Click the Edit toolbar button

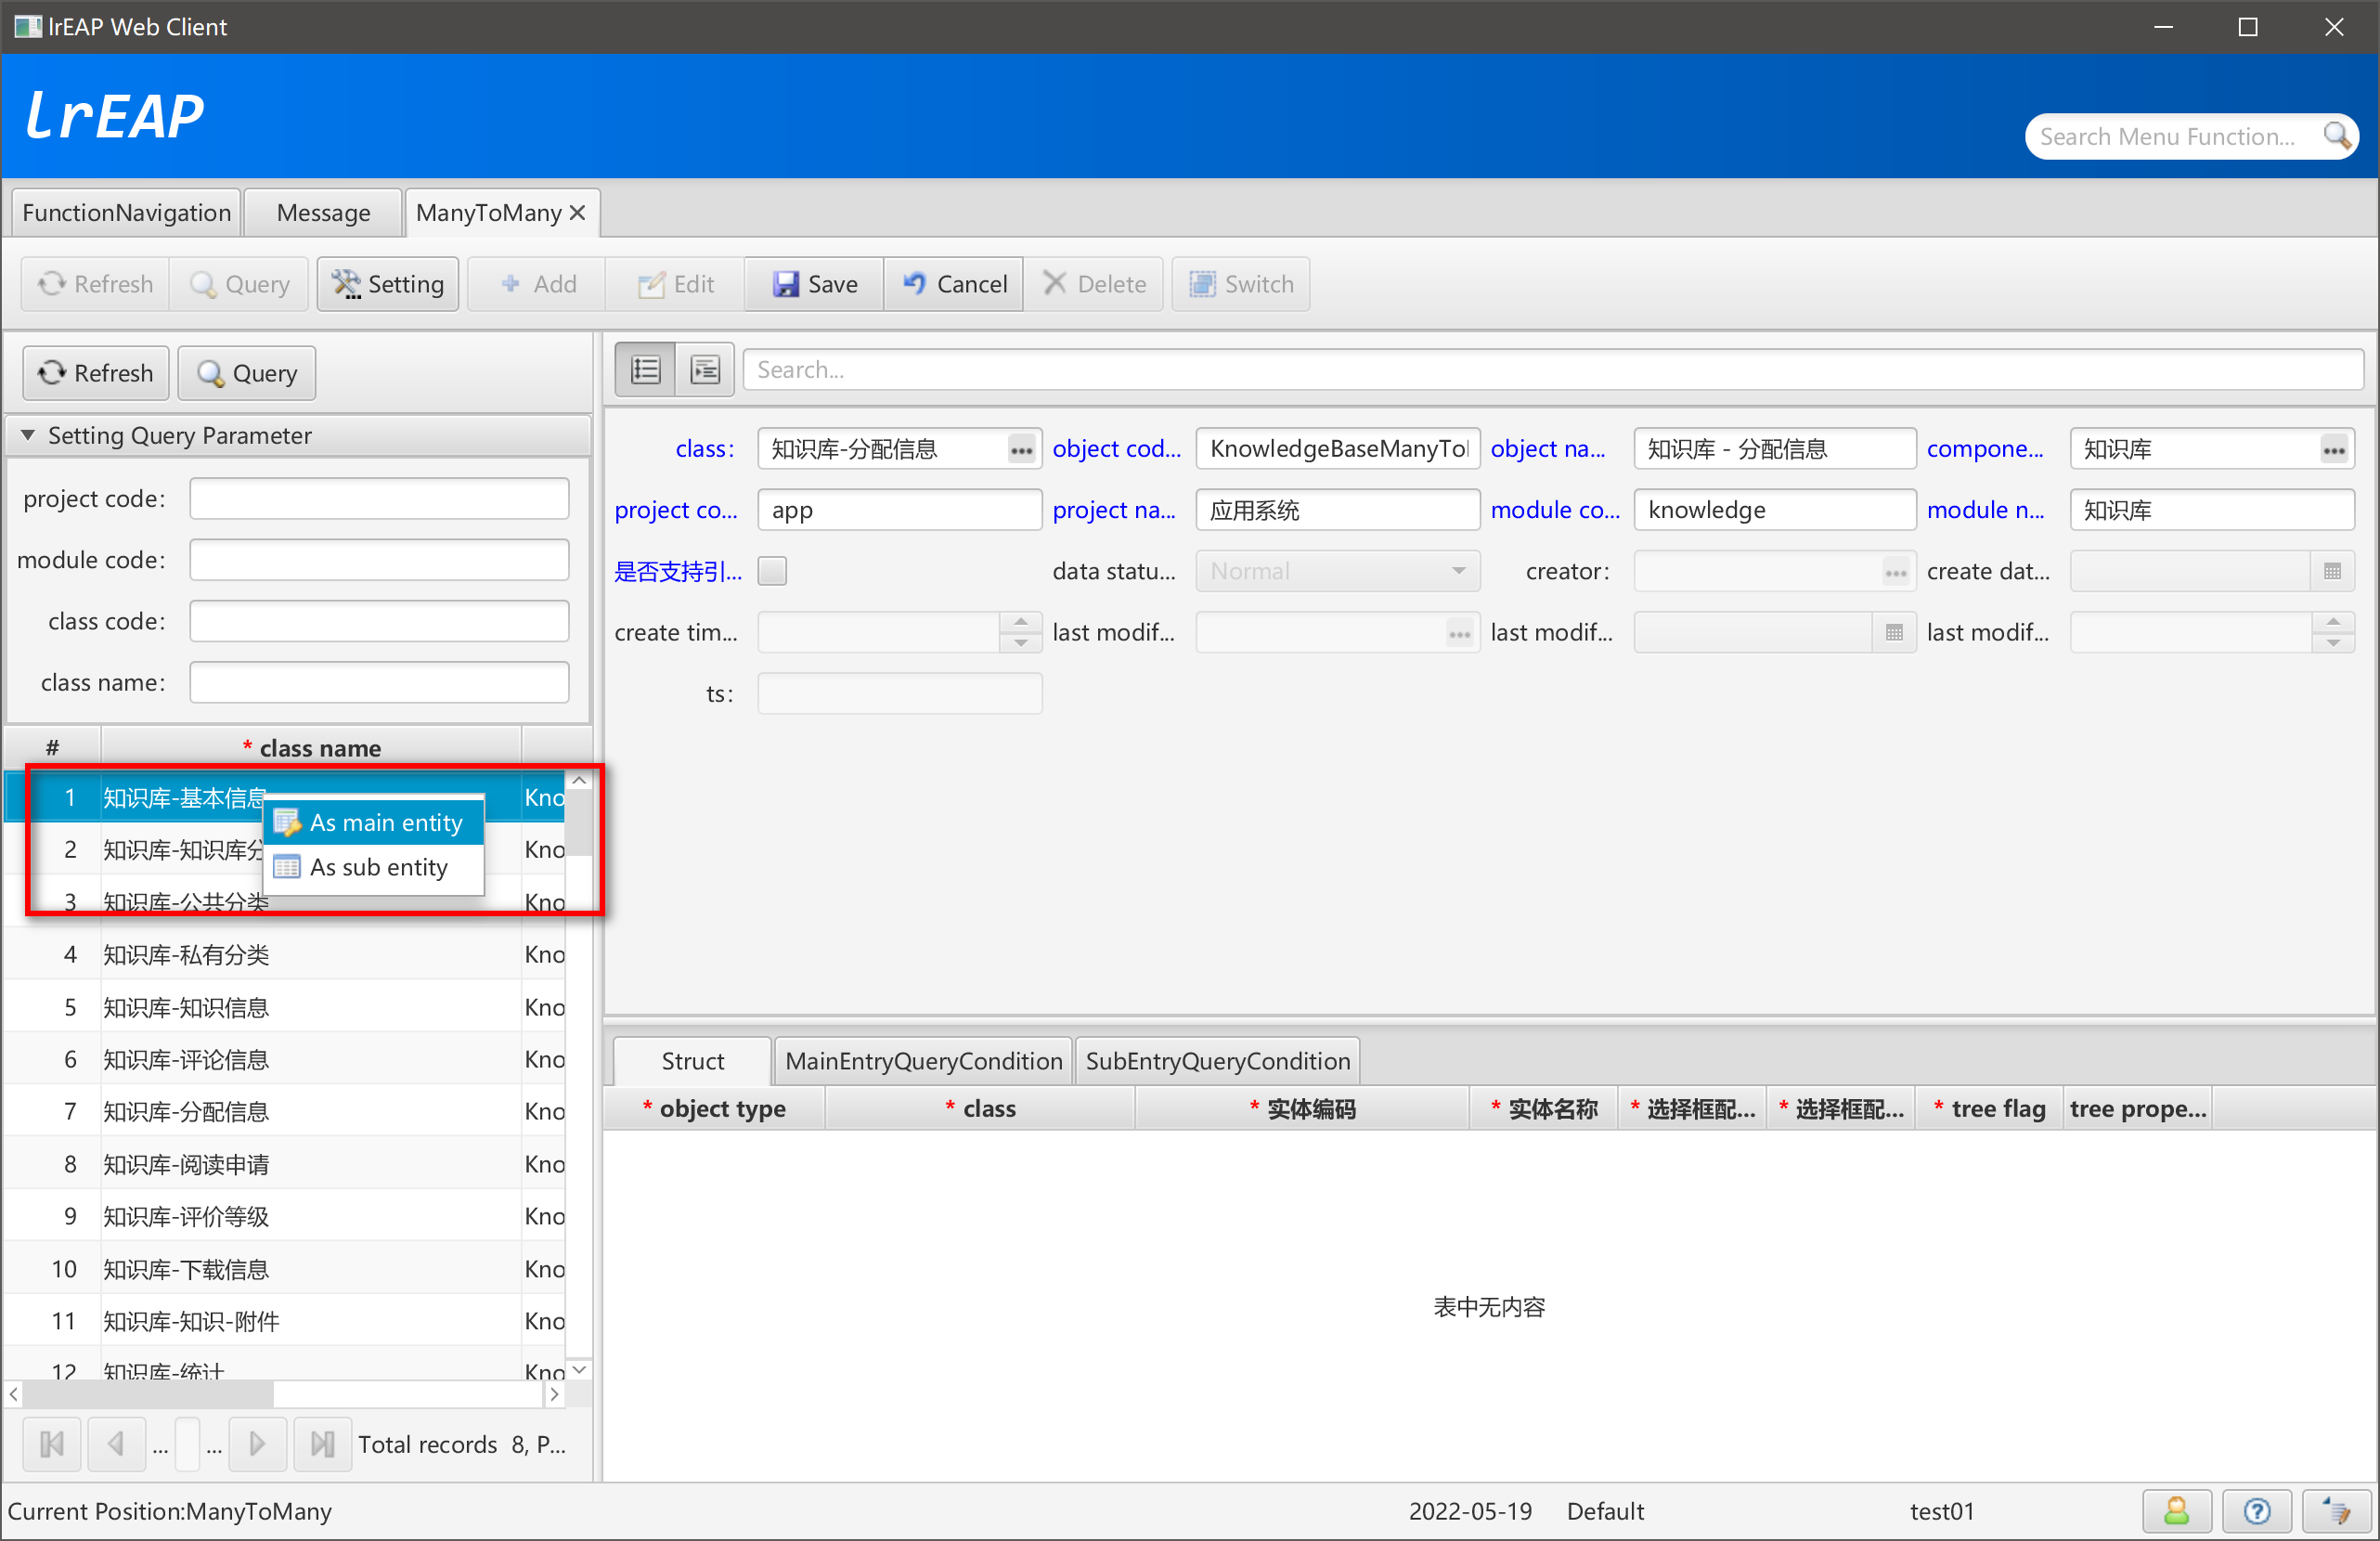point(676,284)
